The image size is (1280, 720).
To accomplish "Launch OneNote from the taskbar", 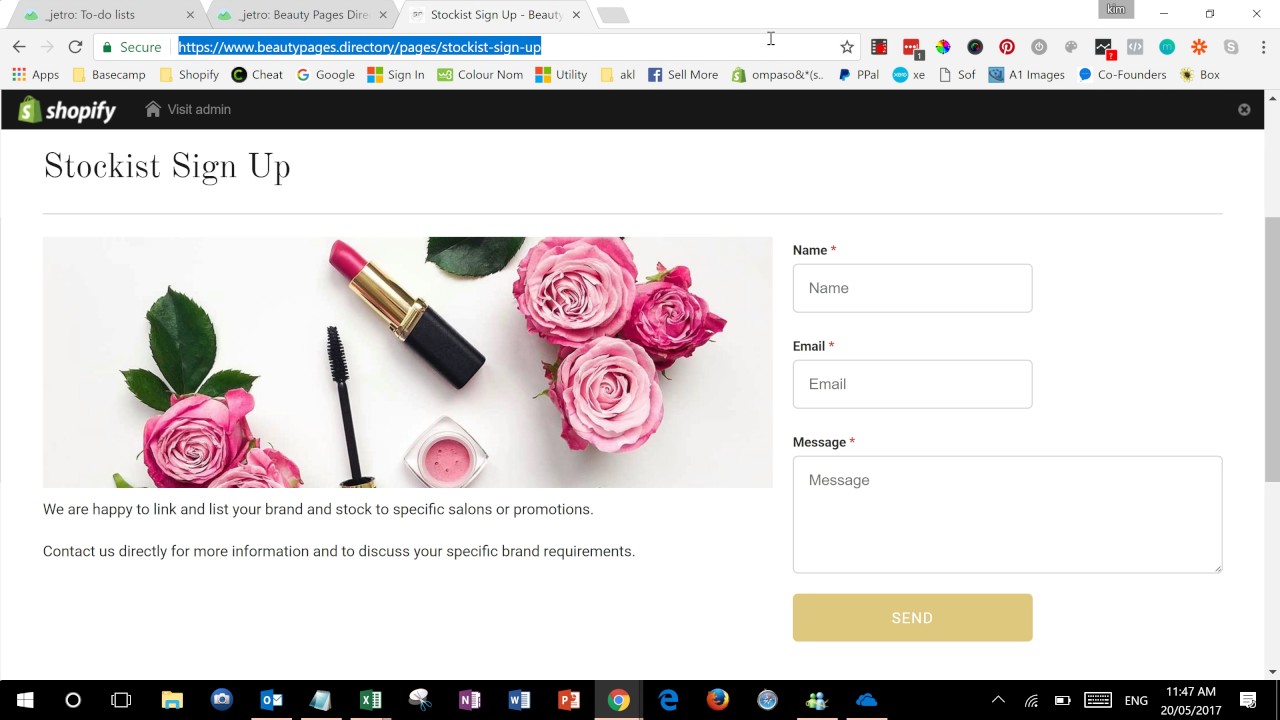I will [x=469, y=700].
